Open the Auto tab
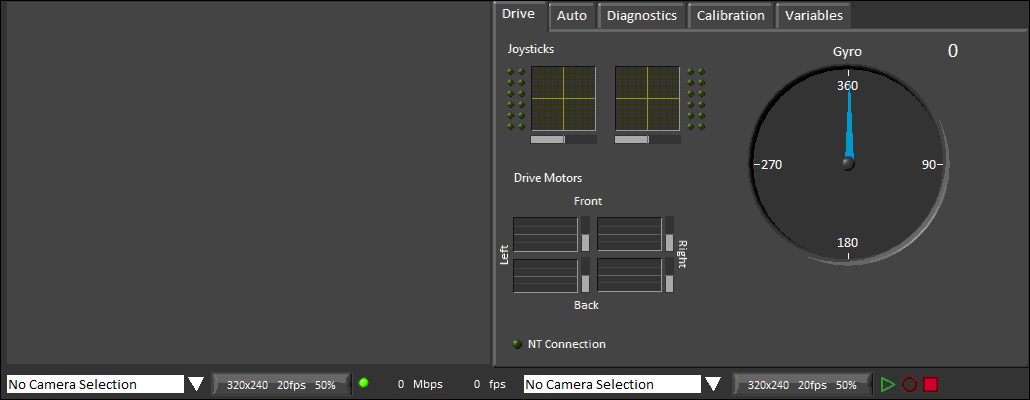The width and height of the screenshot is (1030, 400). coord(571,16)
